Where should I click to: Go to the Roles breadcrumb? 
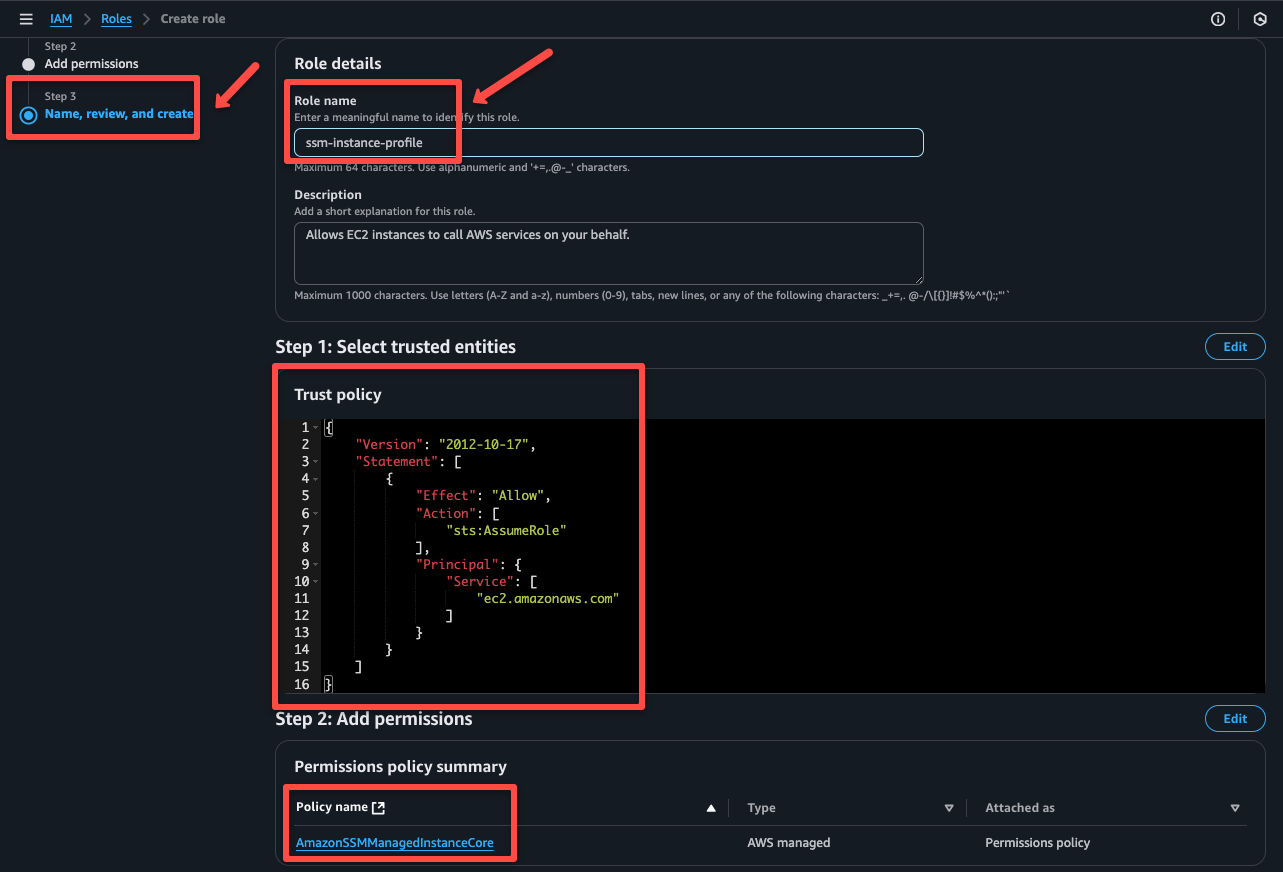pos(116,19)
